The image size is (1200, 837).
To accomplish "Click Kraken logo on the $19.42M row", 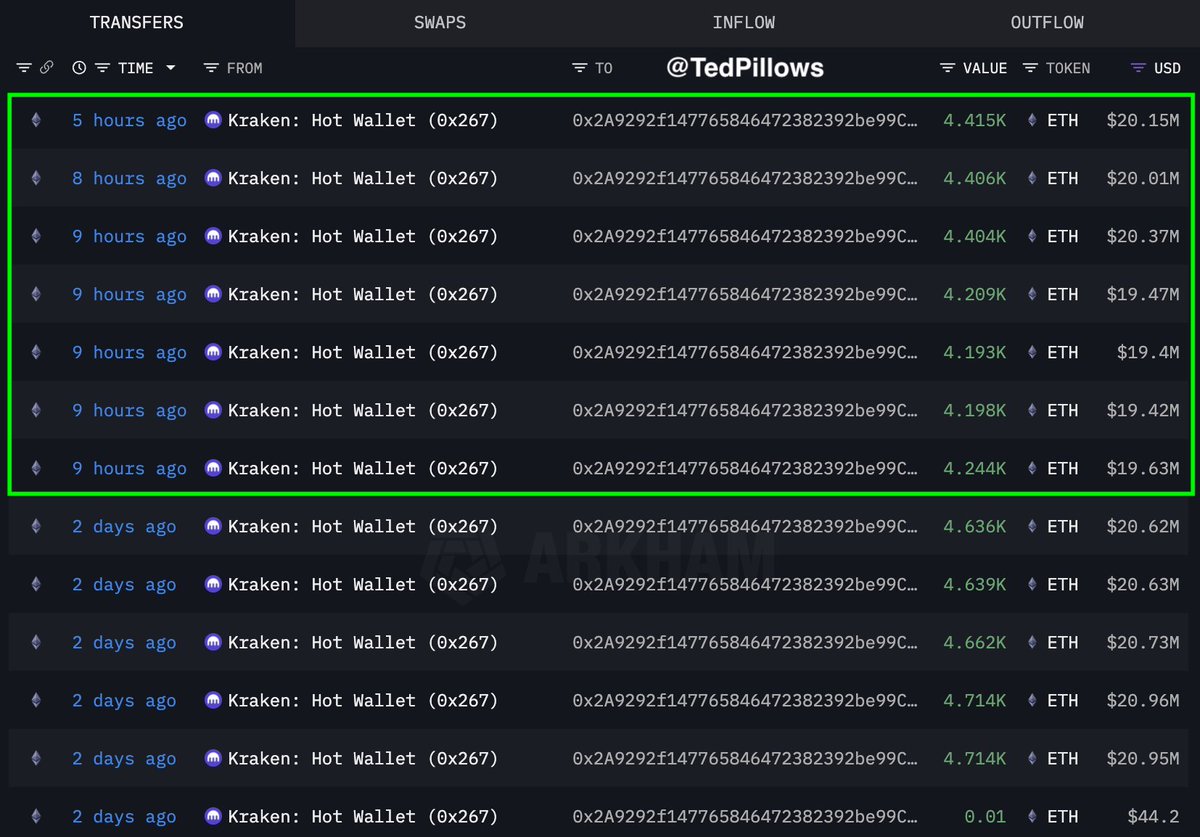I will tap(213, 410).
